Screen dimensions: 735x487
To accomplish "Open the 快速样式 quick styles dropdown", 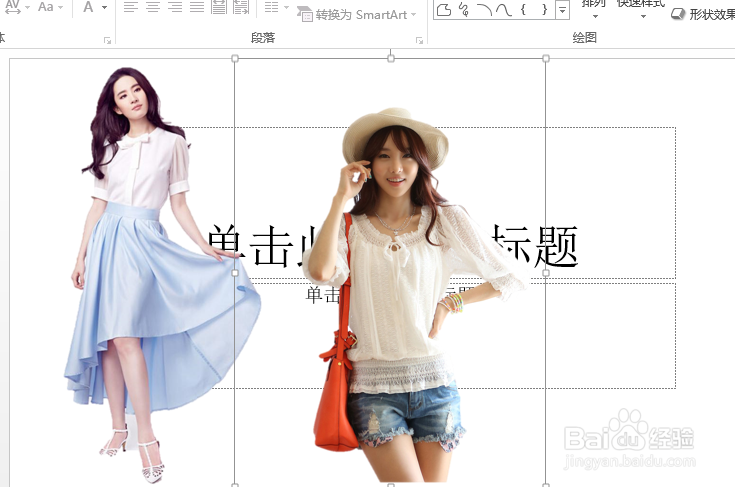I will [641, 9].
